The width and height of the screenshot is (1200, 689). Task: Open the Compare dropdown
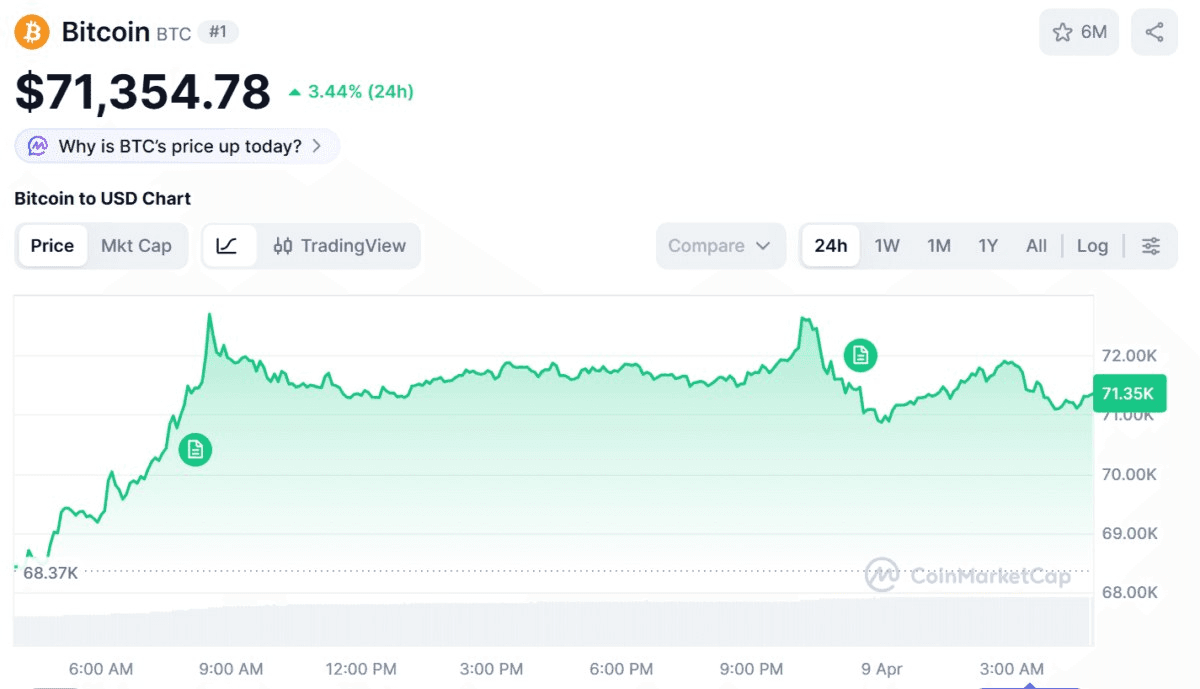pyautogui.click(x=719, y=246)
